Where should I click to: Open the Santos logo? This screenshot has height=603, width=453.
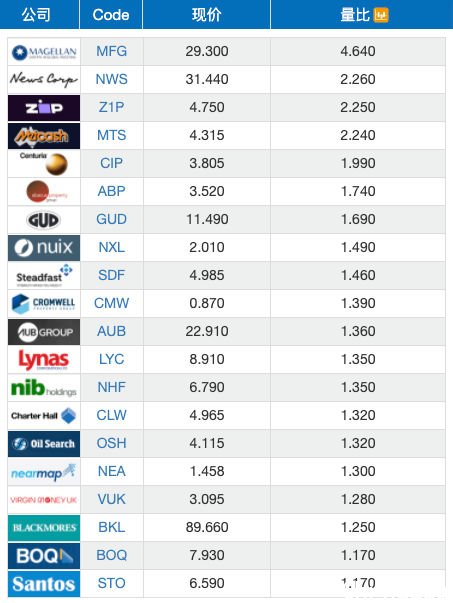(x=44, y=584)
